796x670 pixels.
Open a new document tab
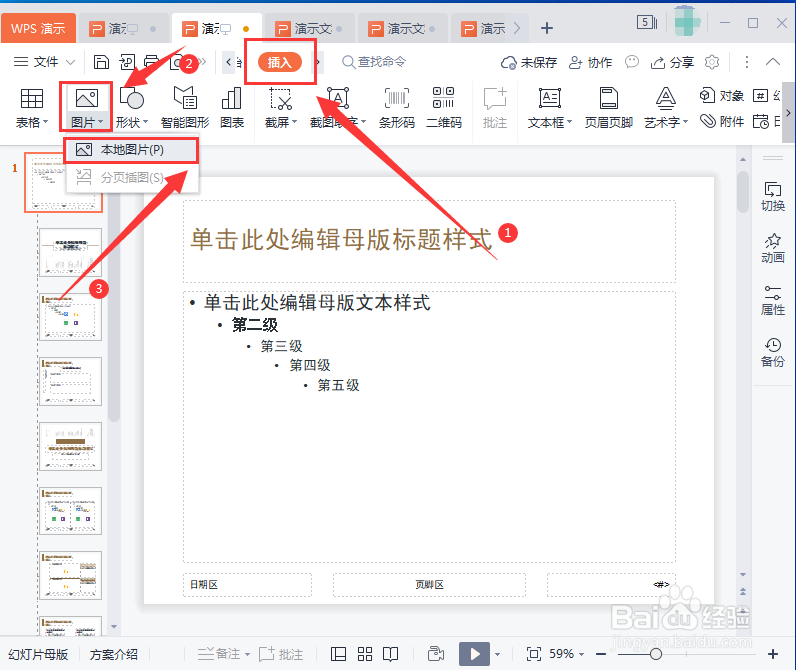tap(547, 28)
